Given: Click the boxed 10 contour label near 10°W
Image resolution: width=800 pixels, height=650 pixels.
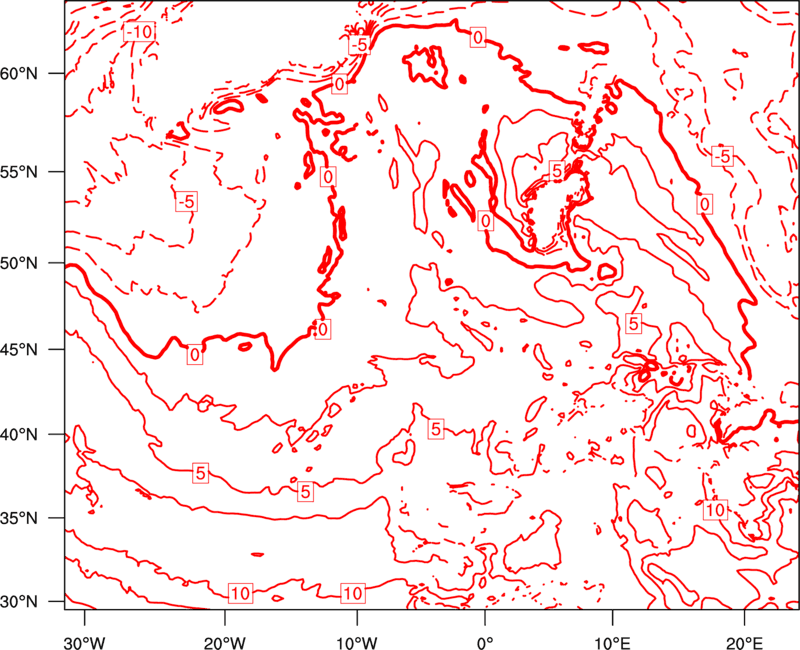Looking at the screenshot, I should [x=353, y=593].
